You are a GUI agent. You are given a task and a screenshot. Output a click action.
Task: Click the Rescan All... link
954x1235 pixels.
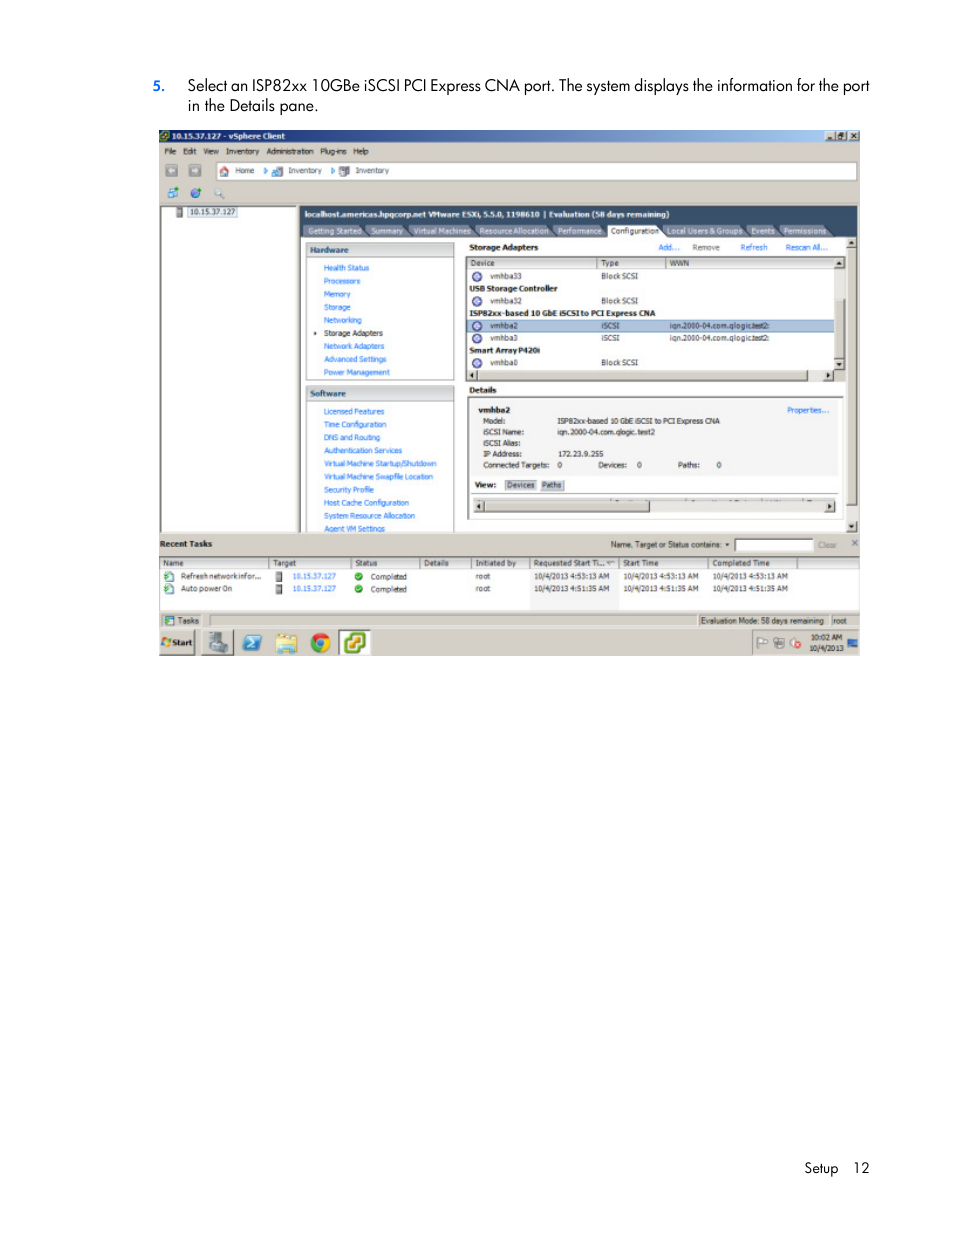pos(806,248)
